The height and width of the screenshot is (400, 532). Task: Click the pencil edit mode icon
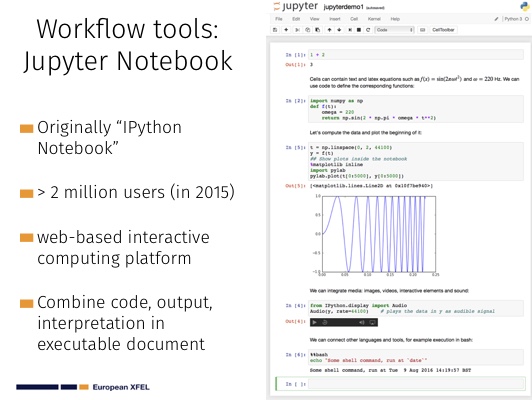(x=496, y=19)
